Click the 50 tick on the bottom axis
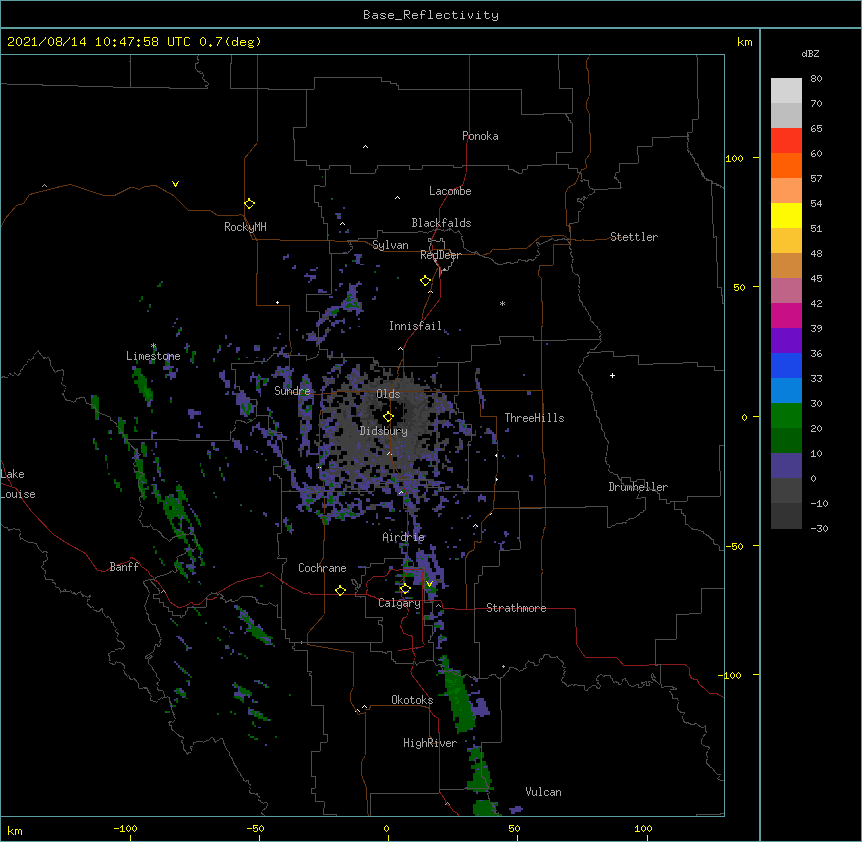The height and width of the screenshot is (842, 862). (x=514, y=828)
